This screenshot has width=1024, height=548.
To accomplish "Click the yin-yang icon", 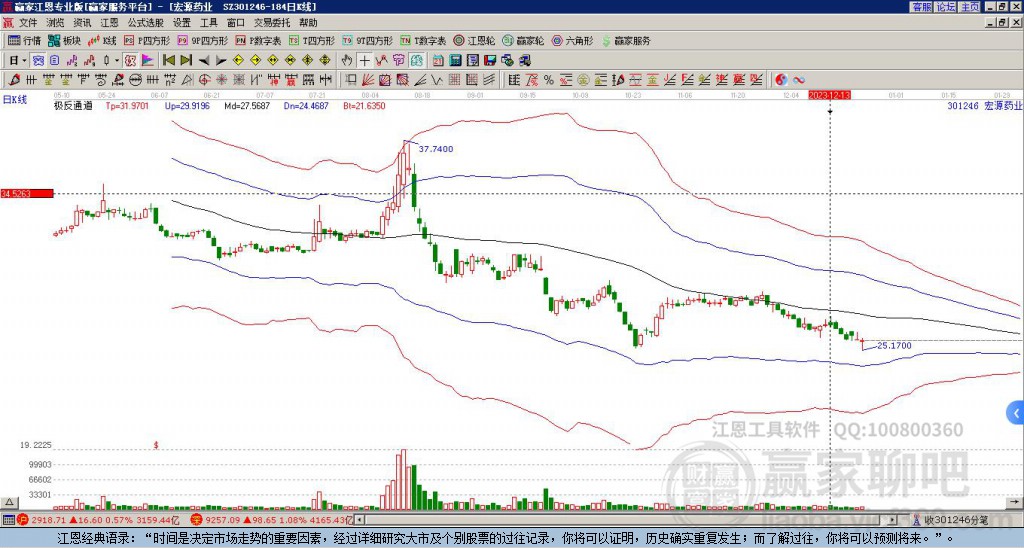I will (781, 80).
